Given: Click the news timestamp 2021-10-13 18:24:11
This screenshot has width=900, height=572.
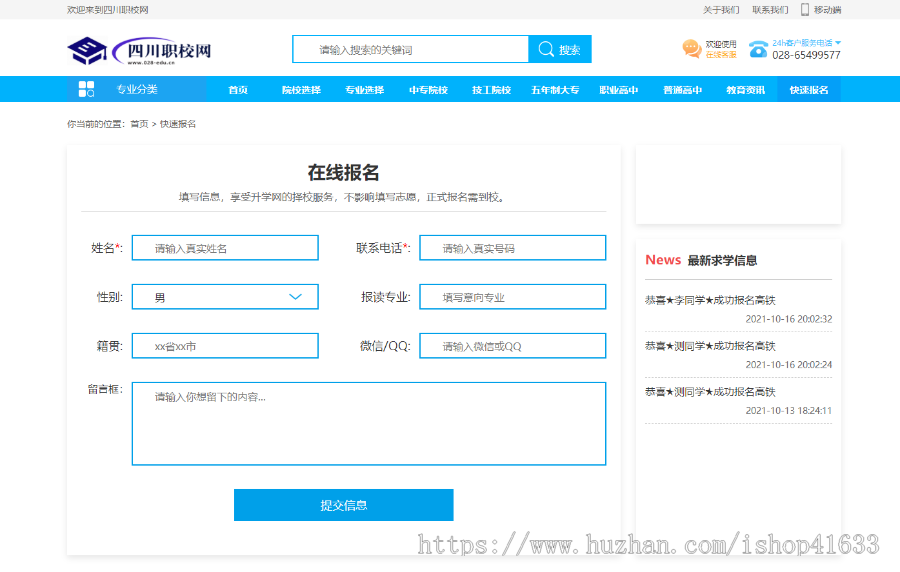Looking at the screenshot, I should click(x=789, y=410).
